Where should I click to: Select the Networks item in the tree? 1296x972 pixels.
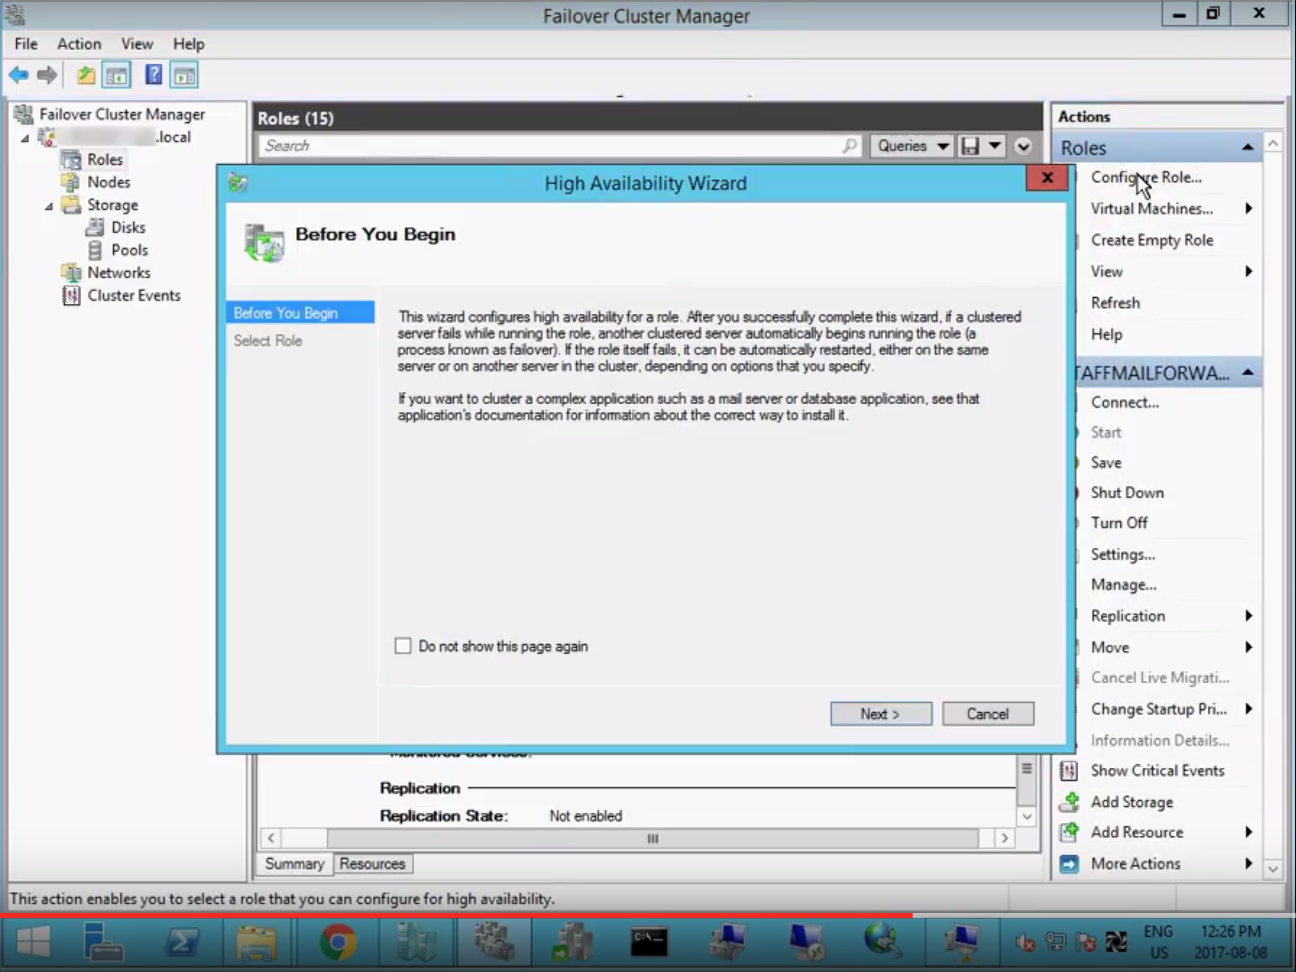pos(118,272)
